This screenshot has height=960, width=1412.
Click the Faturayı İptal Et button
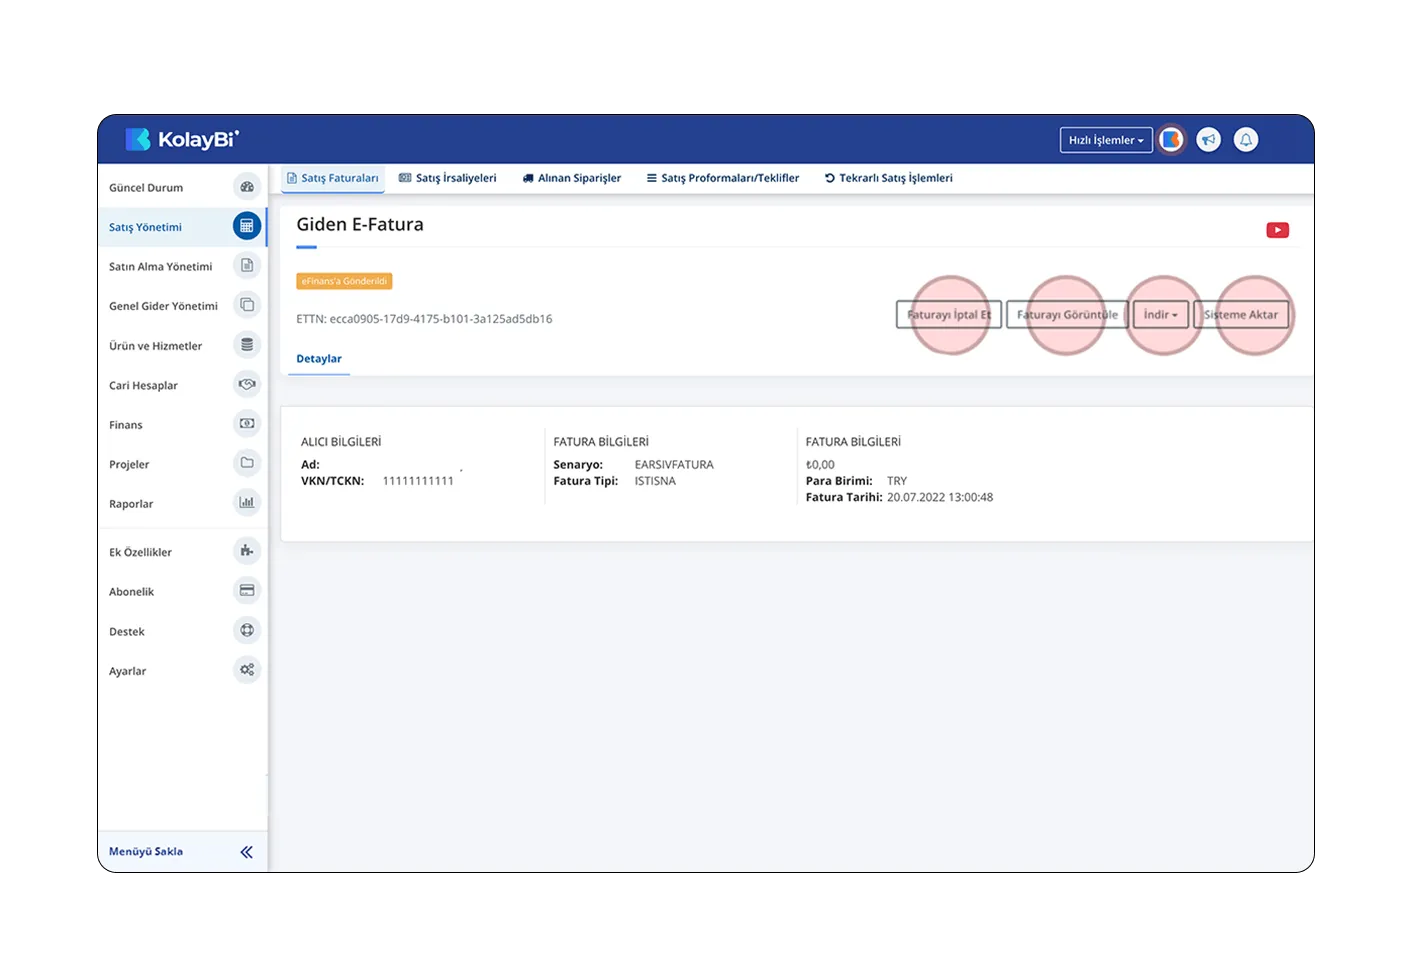click(949, 314)
